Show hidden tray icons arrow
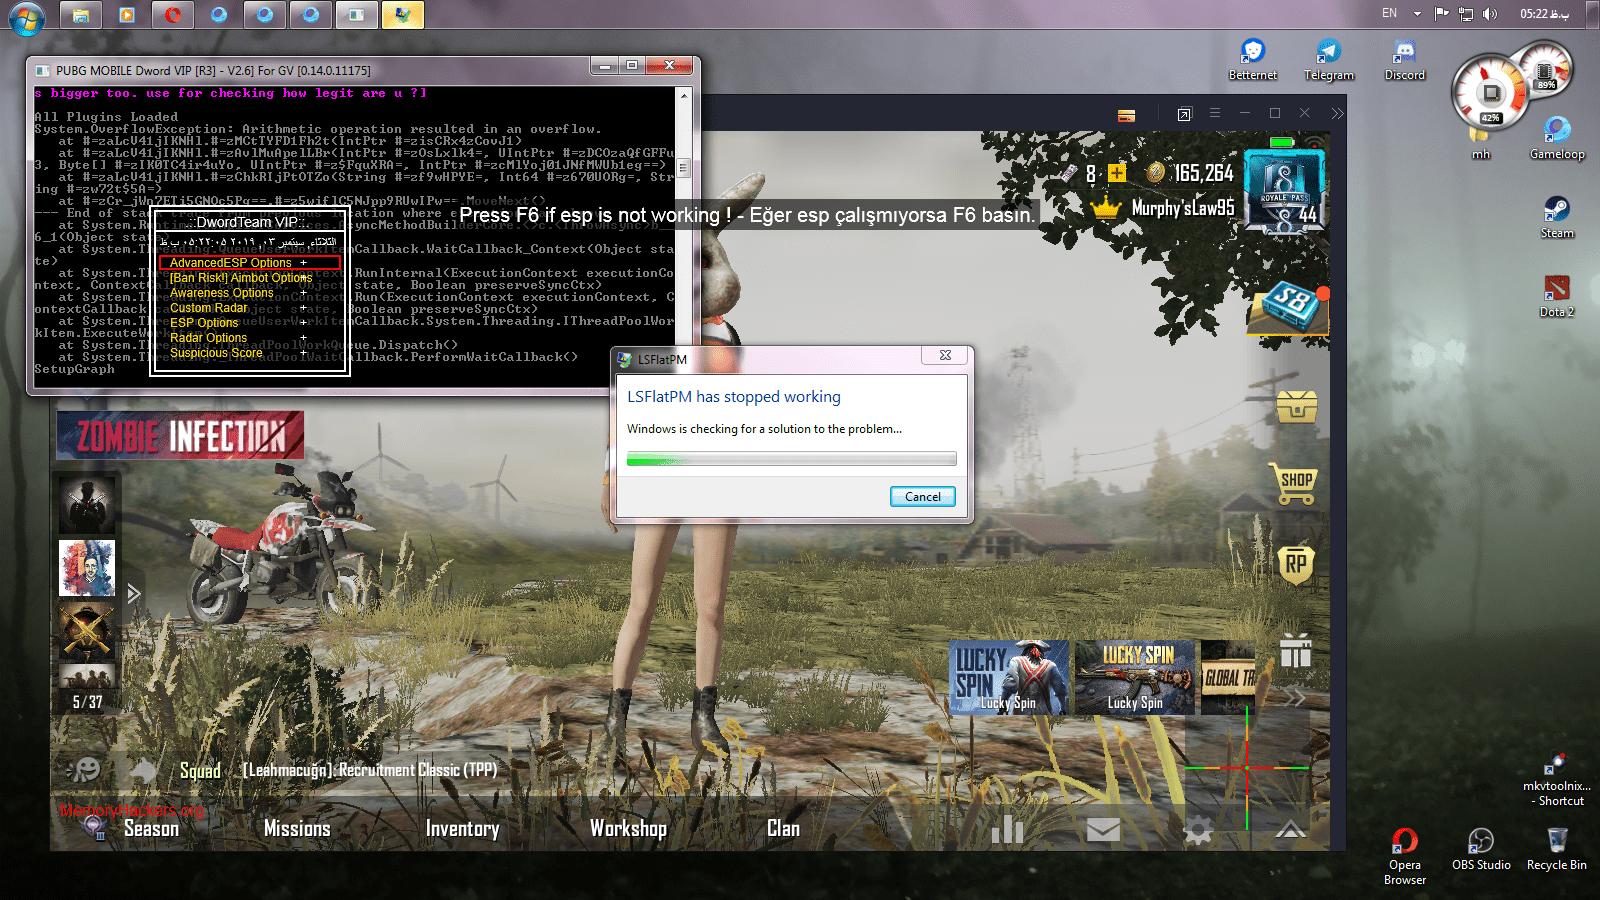This screenshot has height=900, width=1600. click(x=1417, y=14)
